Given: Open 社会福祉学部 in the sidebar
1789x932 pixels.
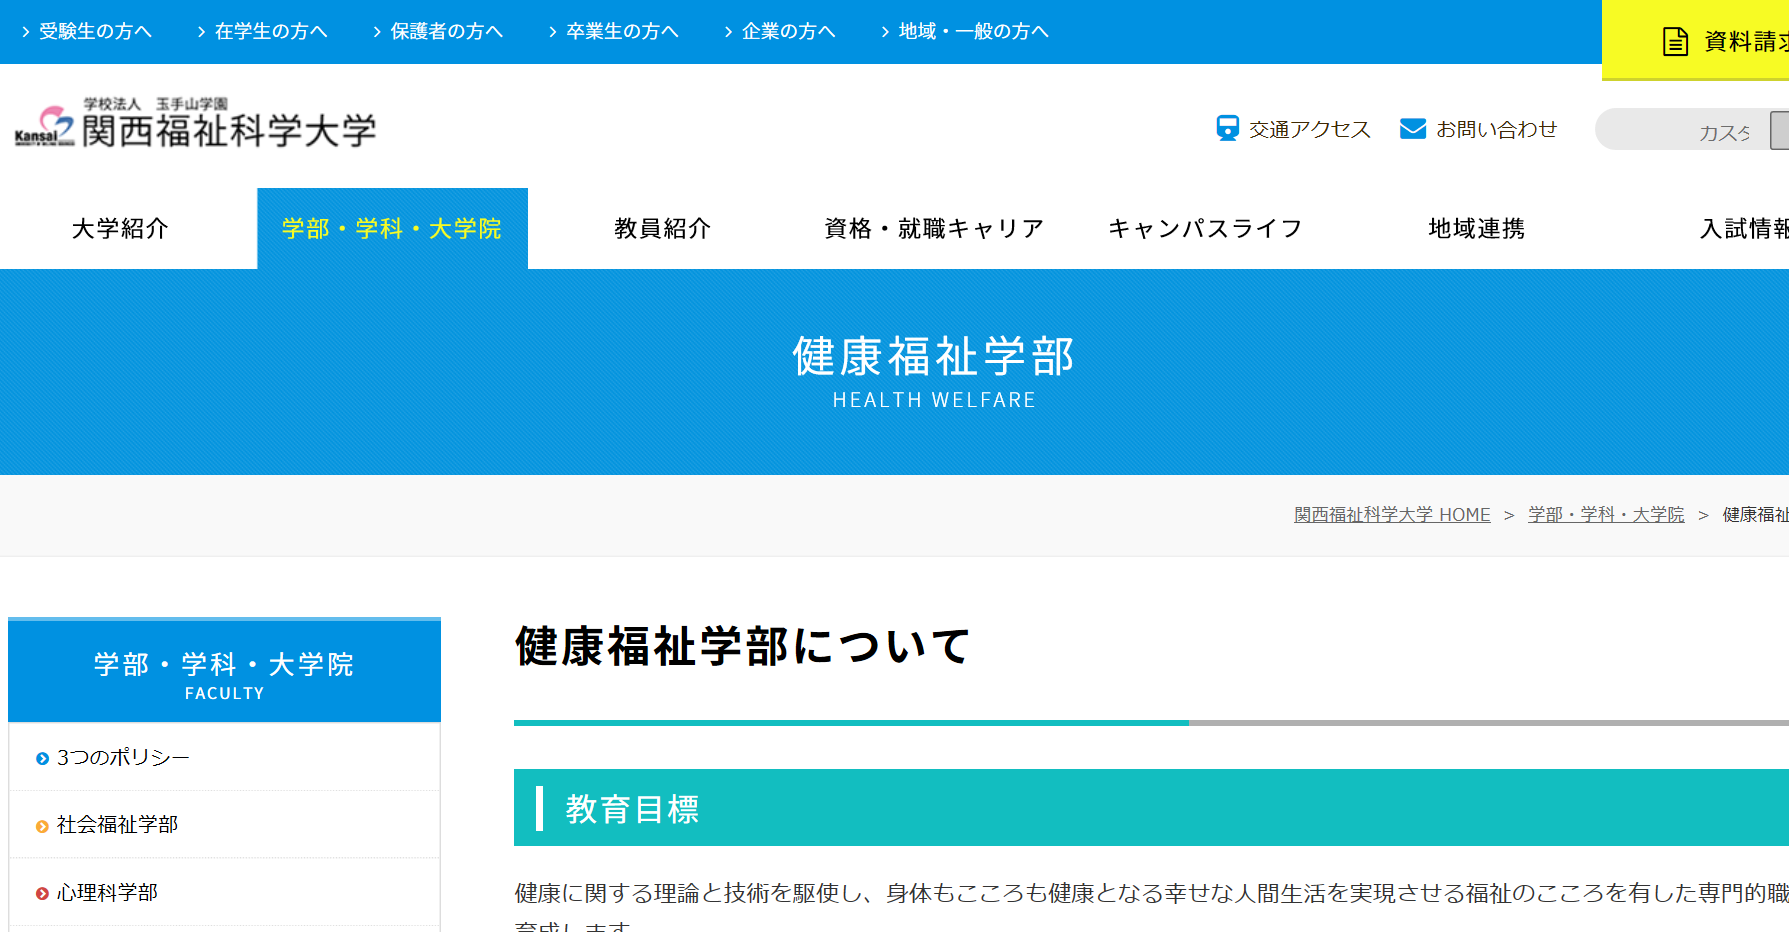Looking at the screenshot, I should (x=117, y=825).
